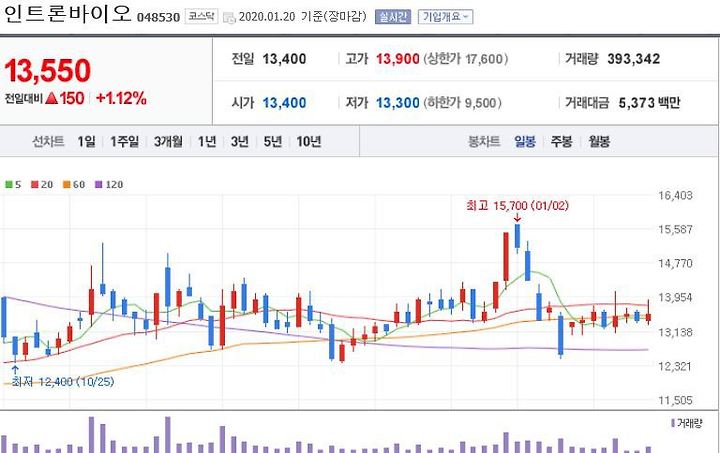Select the 3개월 line chart tab
The height and width of the screenshot is (453, 720).
coord(168,141)
